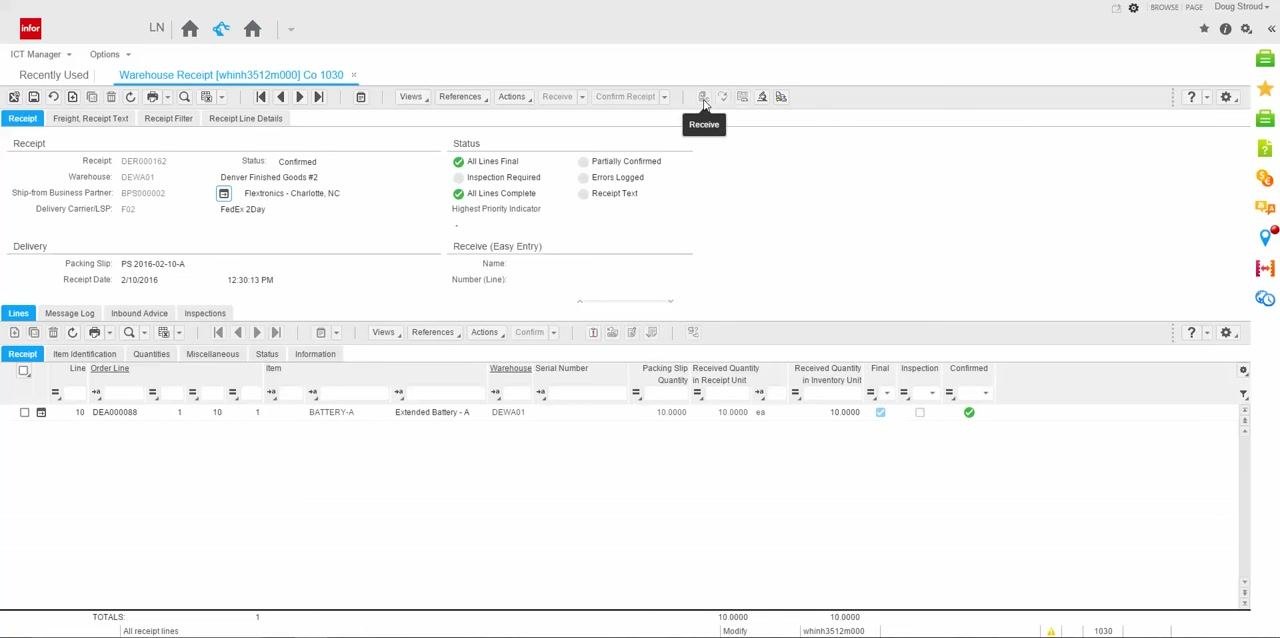Open the References menu in the receipt toolbar
The width and height of the screenshot is (1280, 638).
pyautogui.click(x=462, y=97)
